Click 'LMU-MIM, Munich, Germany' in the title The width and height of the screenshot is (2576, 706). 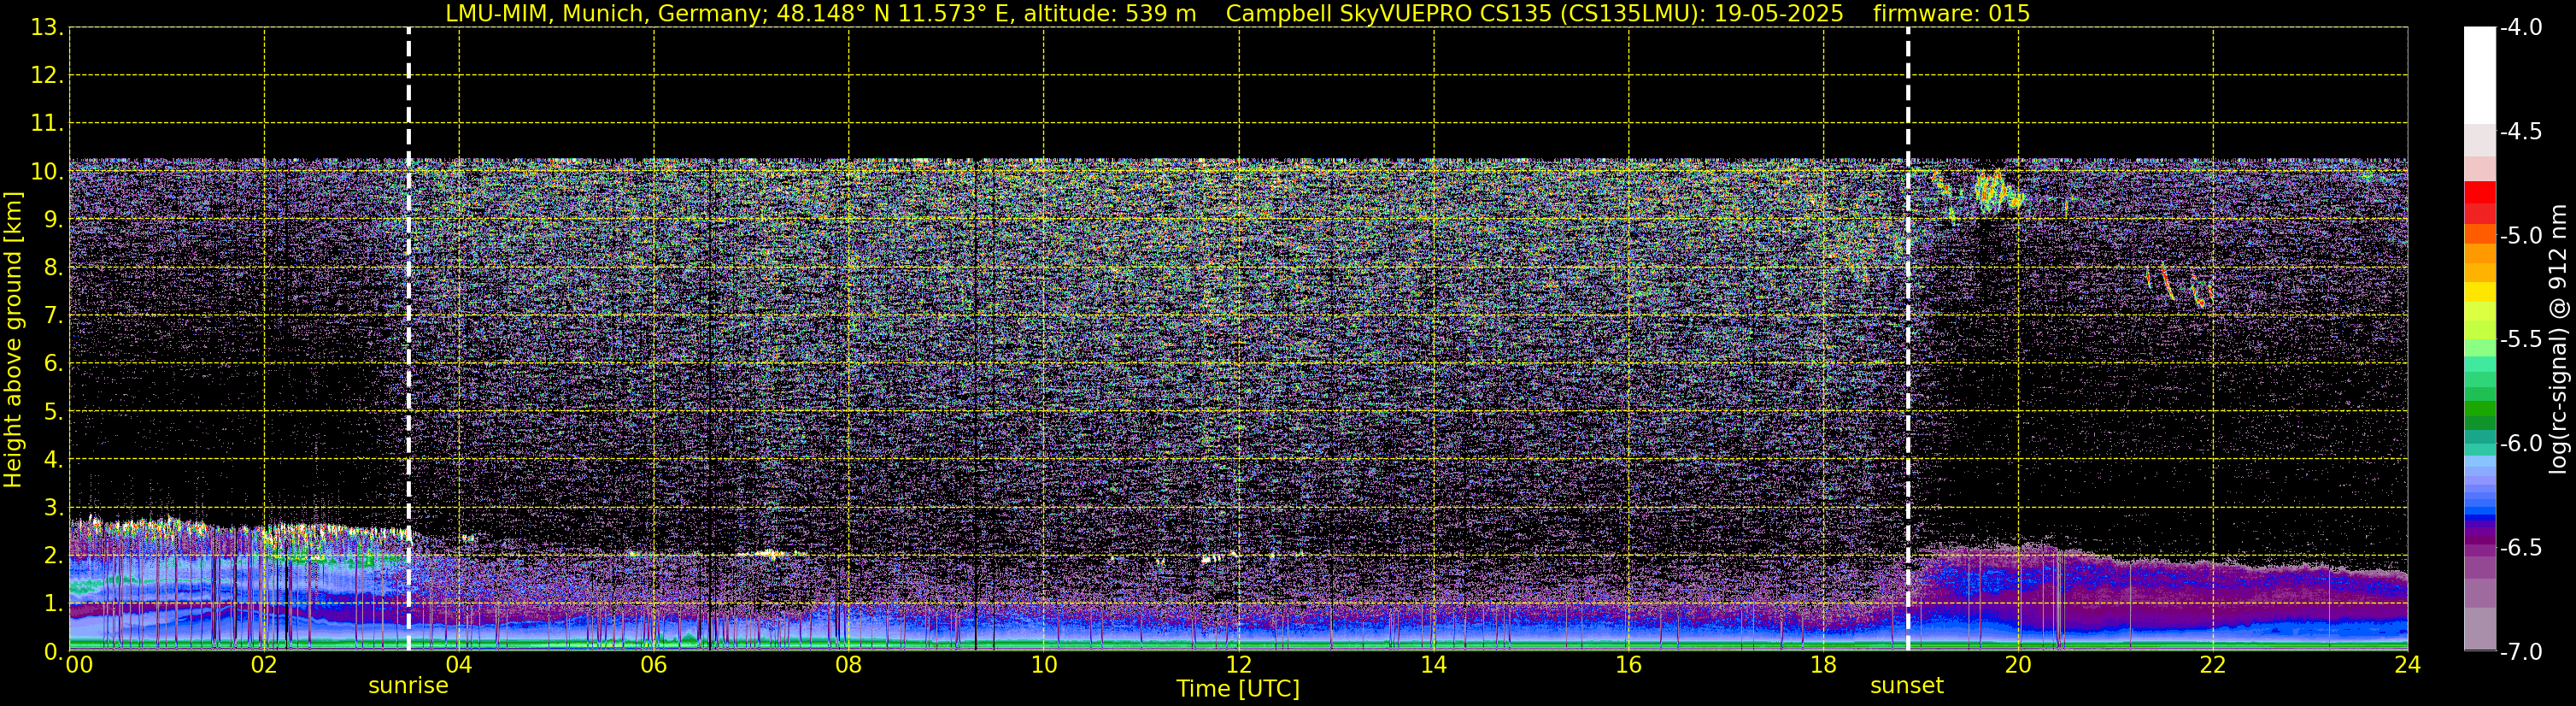coord(607,13)
